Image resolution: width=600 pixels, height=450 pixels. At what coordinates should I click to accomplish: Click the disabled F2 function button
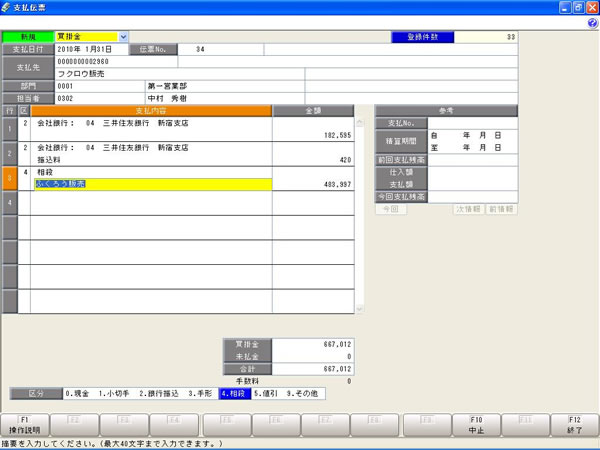pos(75,425)
